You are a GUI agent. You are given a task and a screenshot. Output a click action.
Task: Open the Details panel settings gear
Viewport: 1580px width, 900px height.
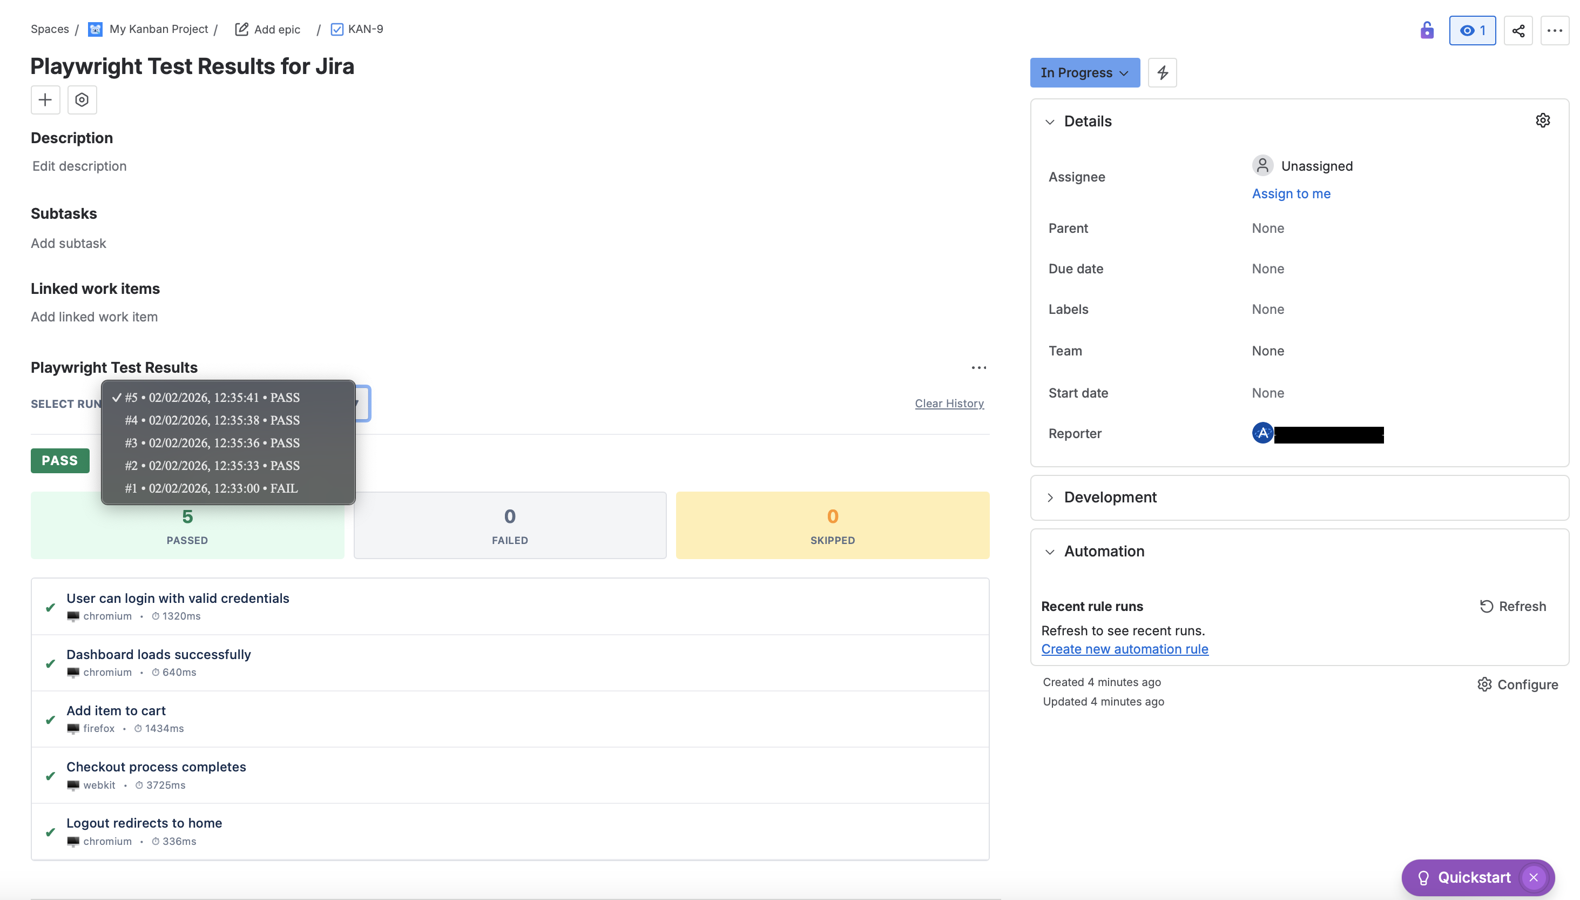tap(1543, 120)
